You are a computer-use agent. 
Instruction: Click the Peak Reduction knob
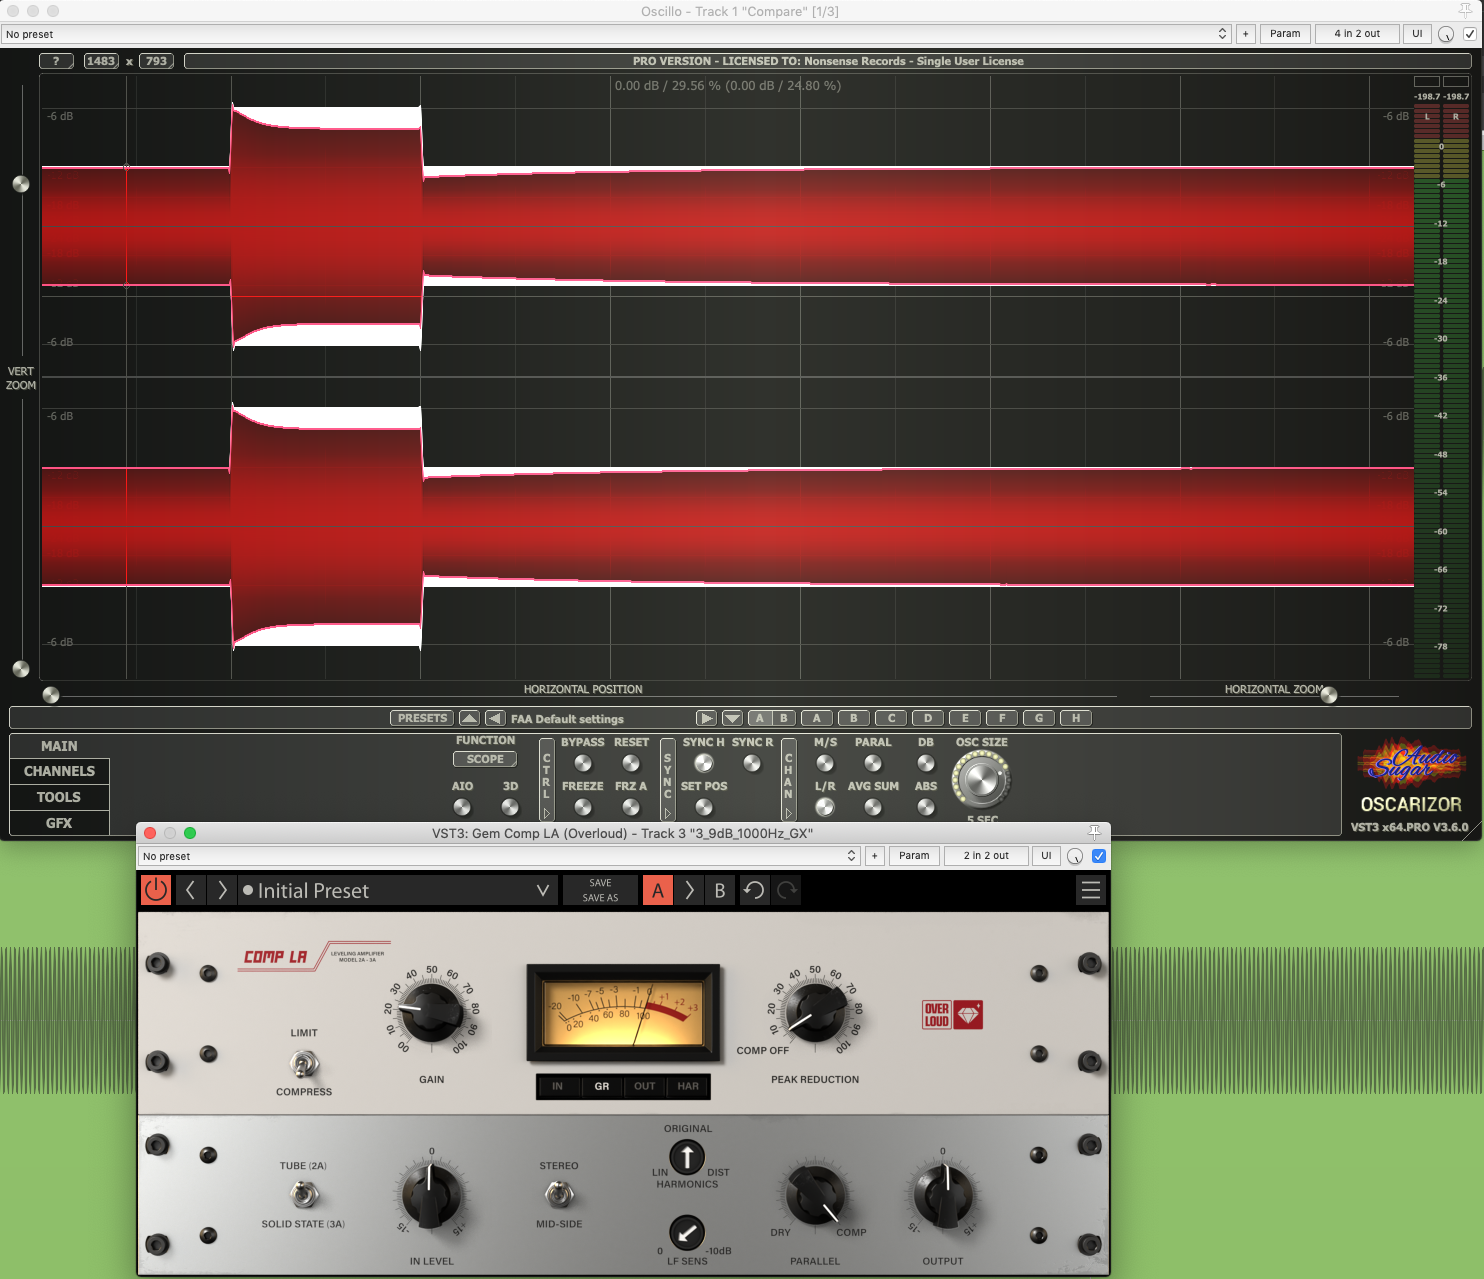coord(815,1011)
